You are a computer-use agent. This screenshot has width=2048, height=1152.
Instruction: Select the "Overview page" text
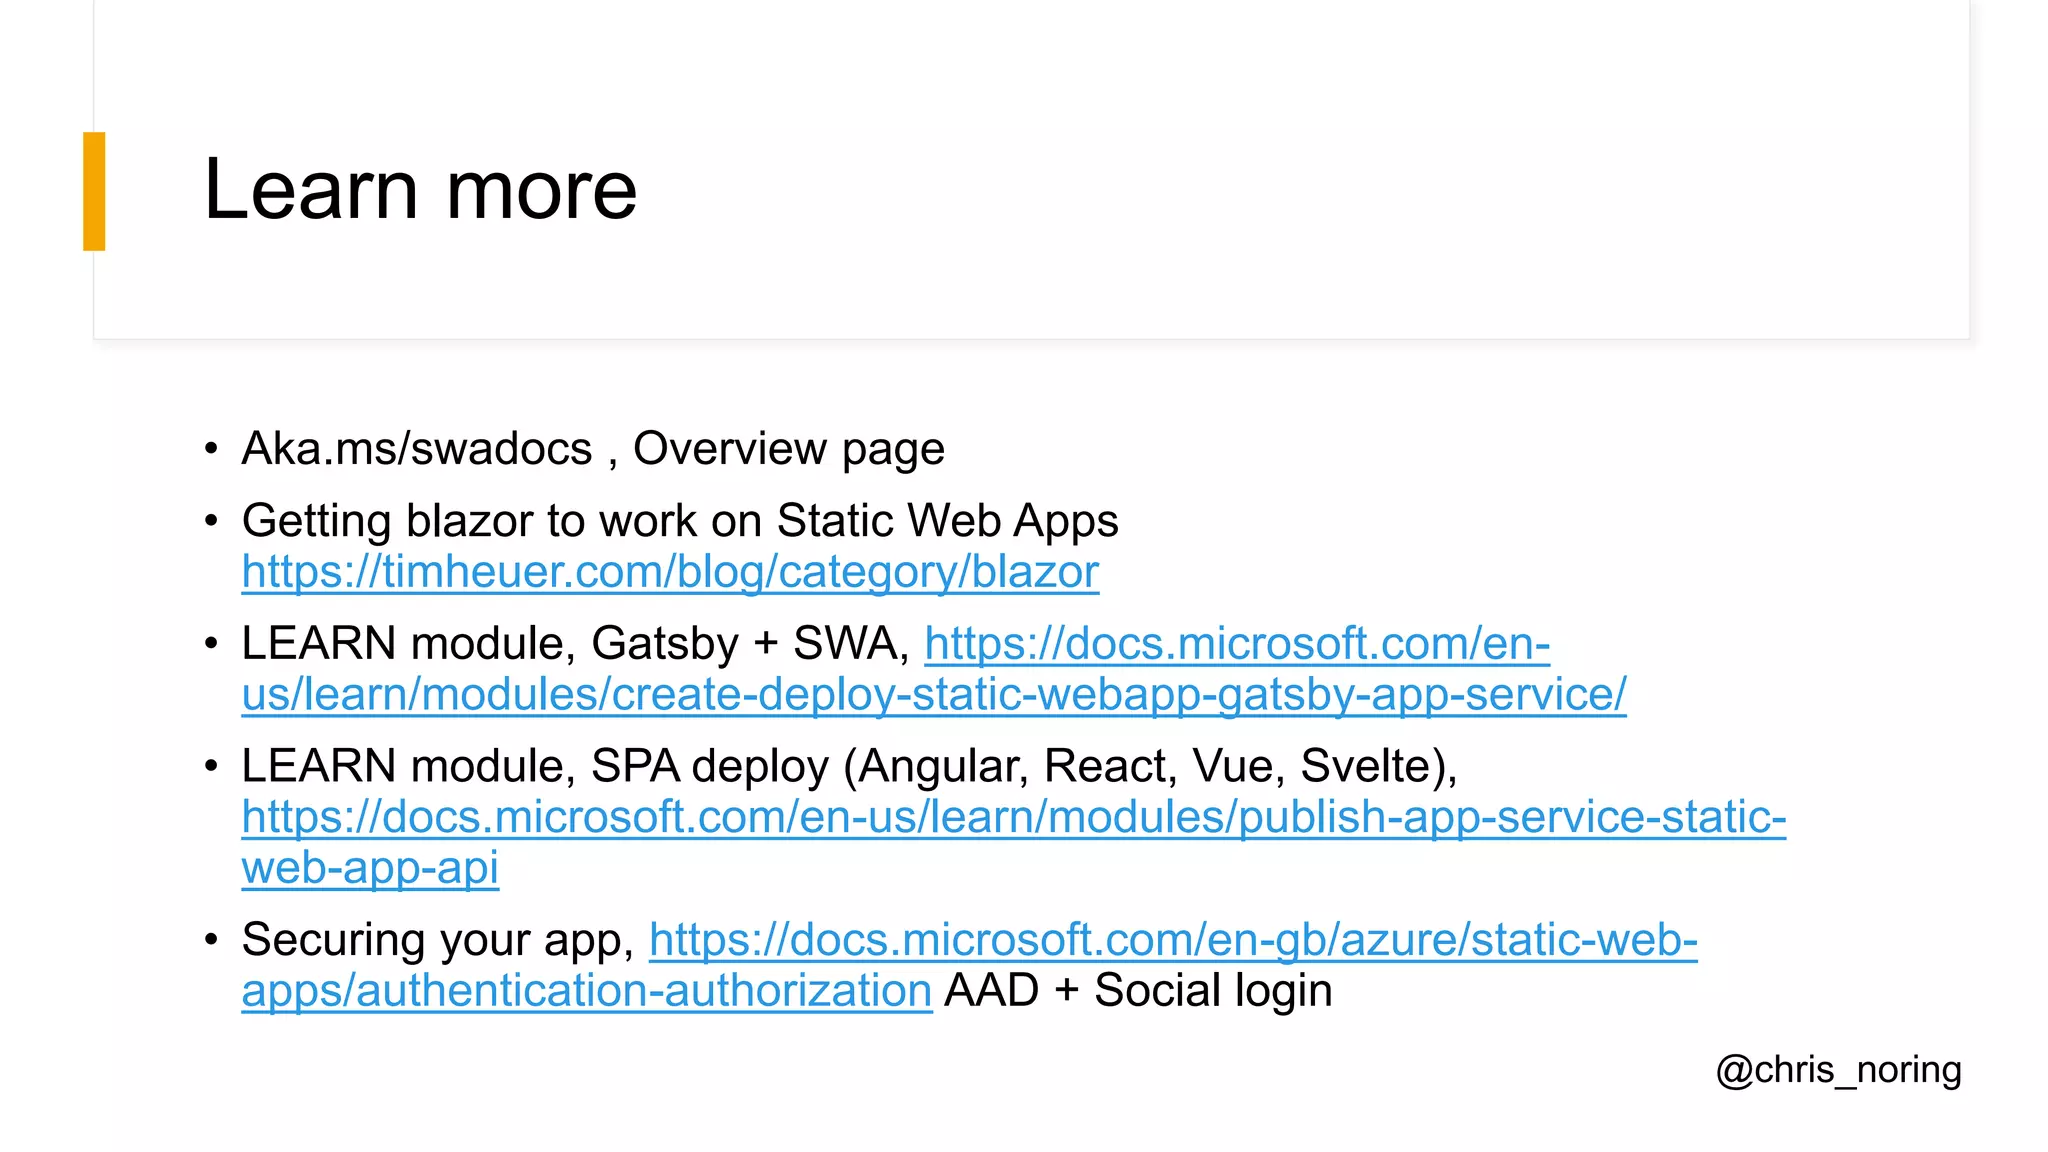(x=788, y=448)
